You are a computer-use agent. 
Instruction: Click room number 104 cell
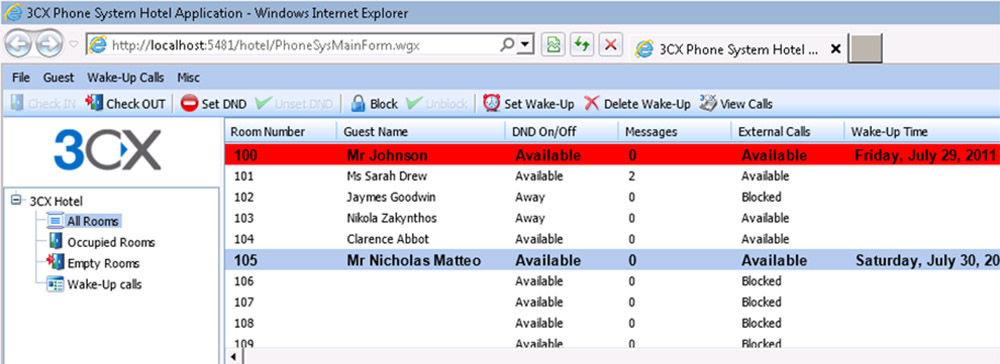[x=244, y=239]
